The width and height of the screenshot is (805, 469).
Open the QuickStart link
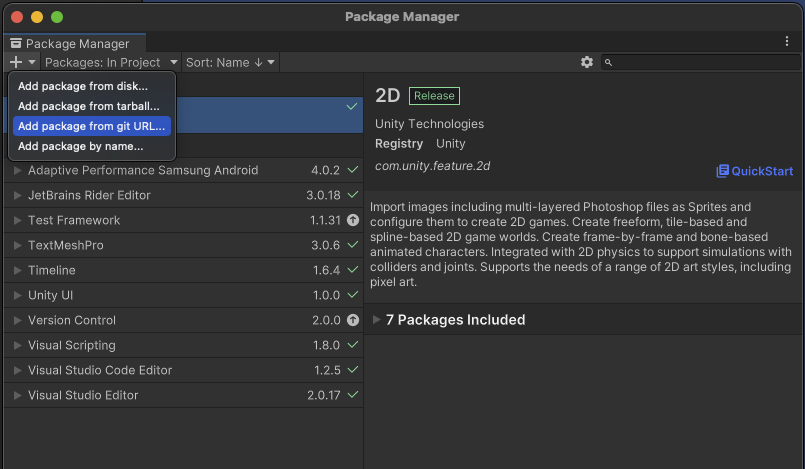754,171
